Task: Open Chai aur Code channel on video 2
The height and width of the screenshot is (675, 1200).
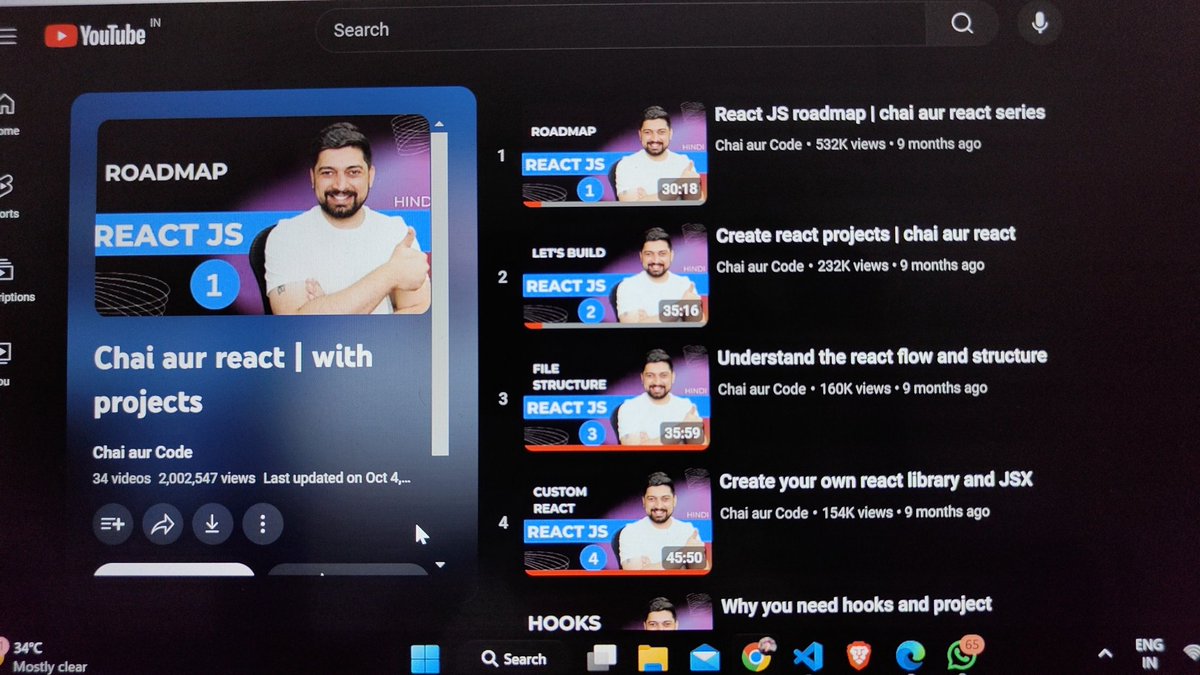Action: click(760, 266)
